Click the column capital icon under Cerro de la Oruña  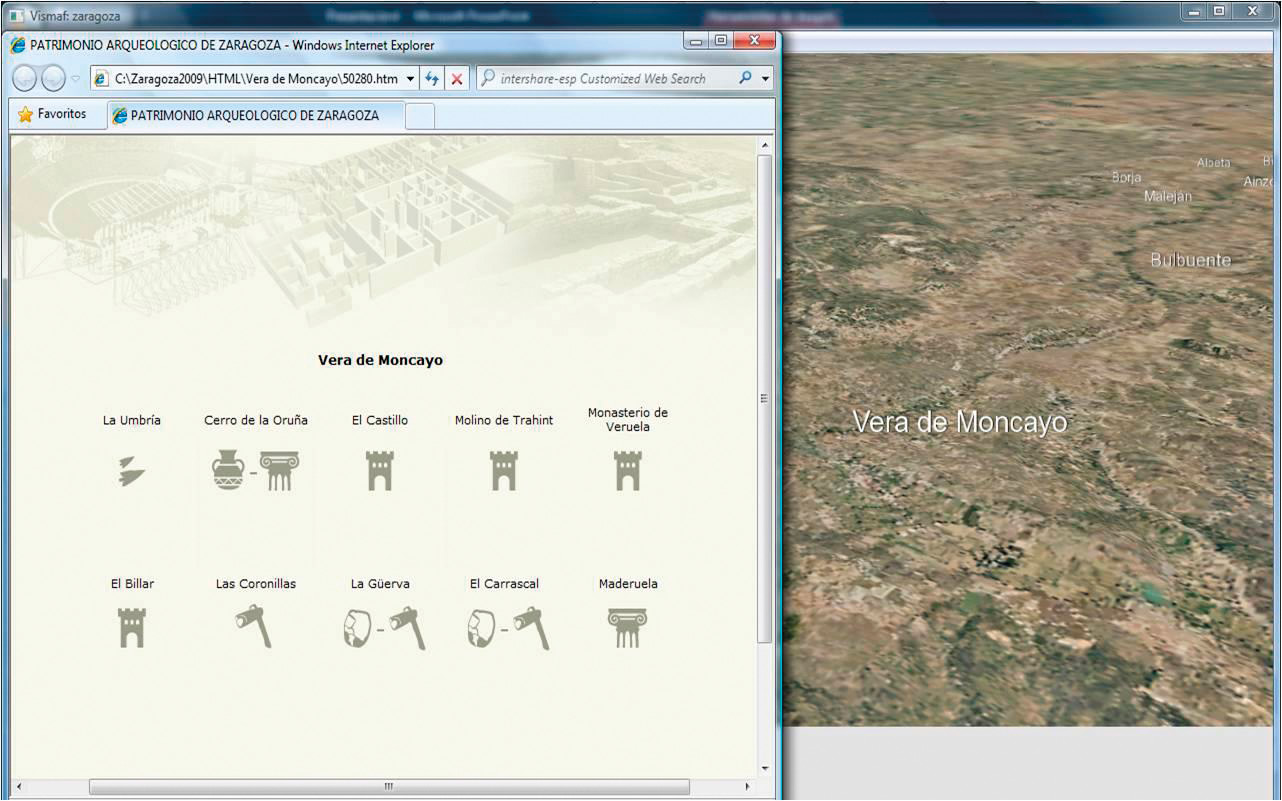pos(280,470)
